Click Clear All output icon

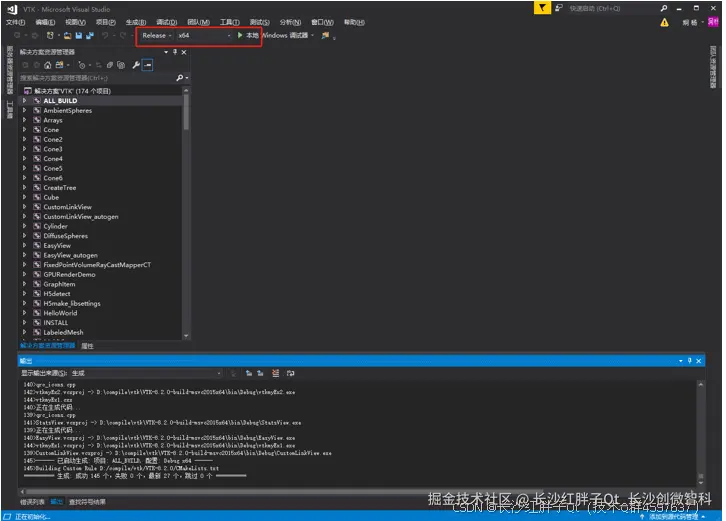pyautogui.click(x=275, y=373)
